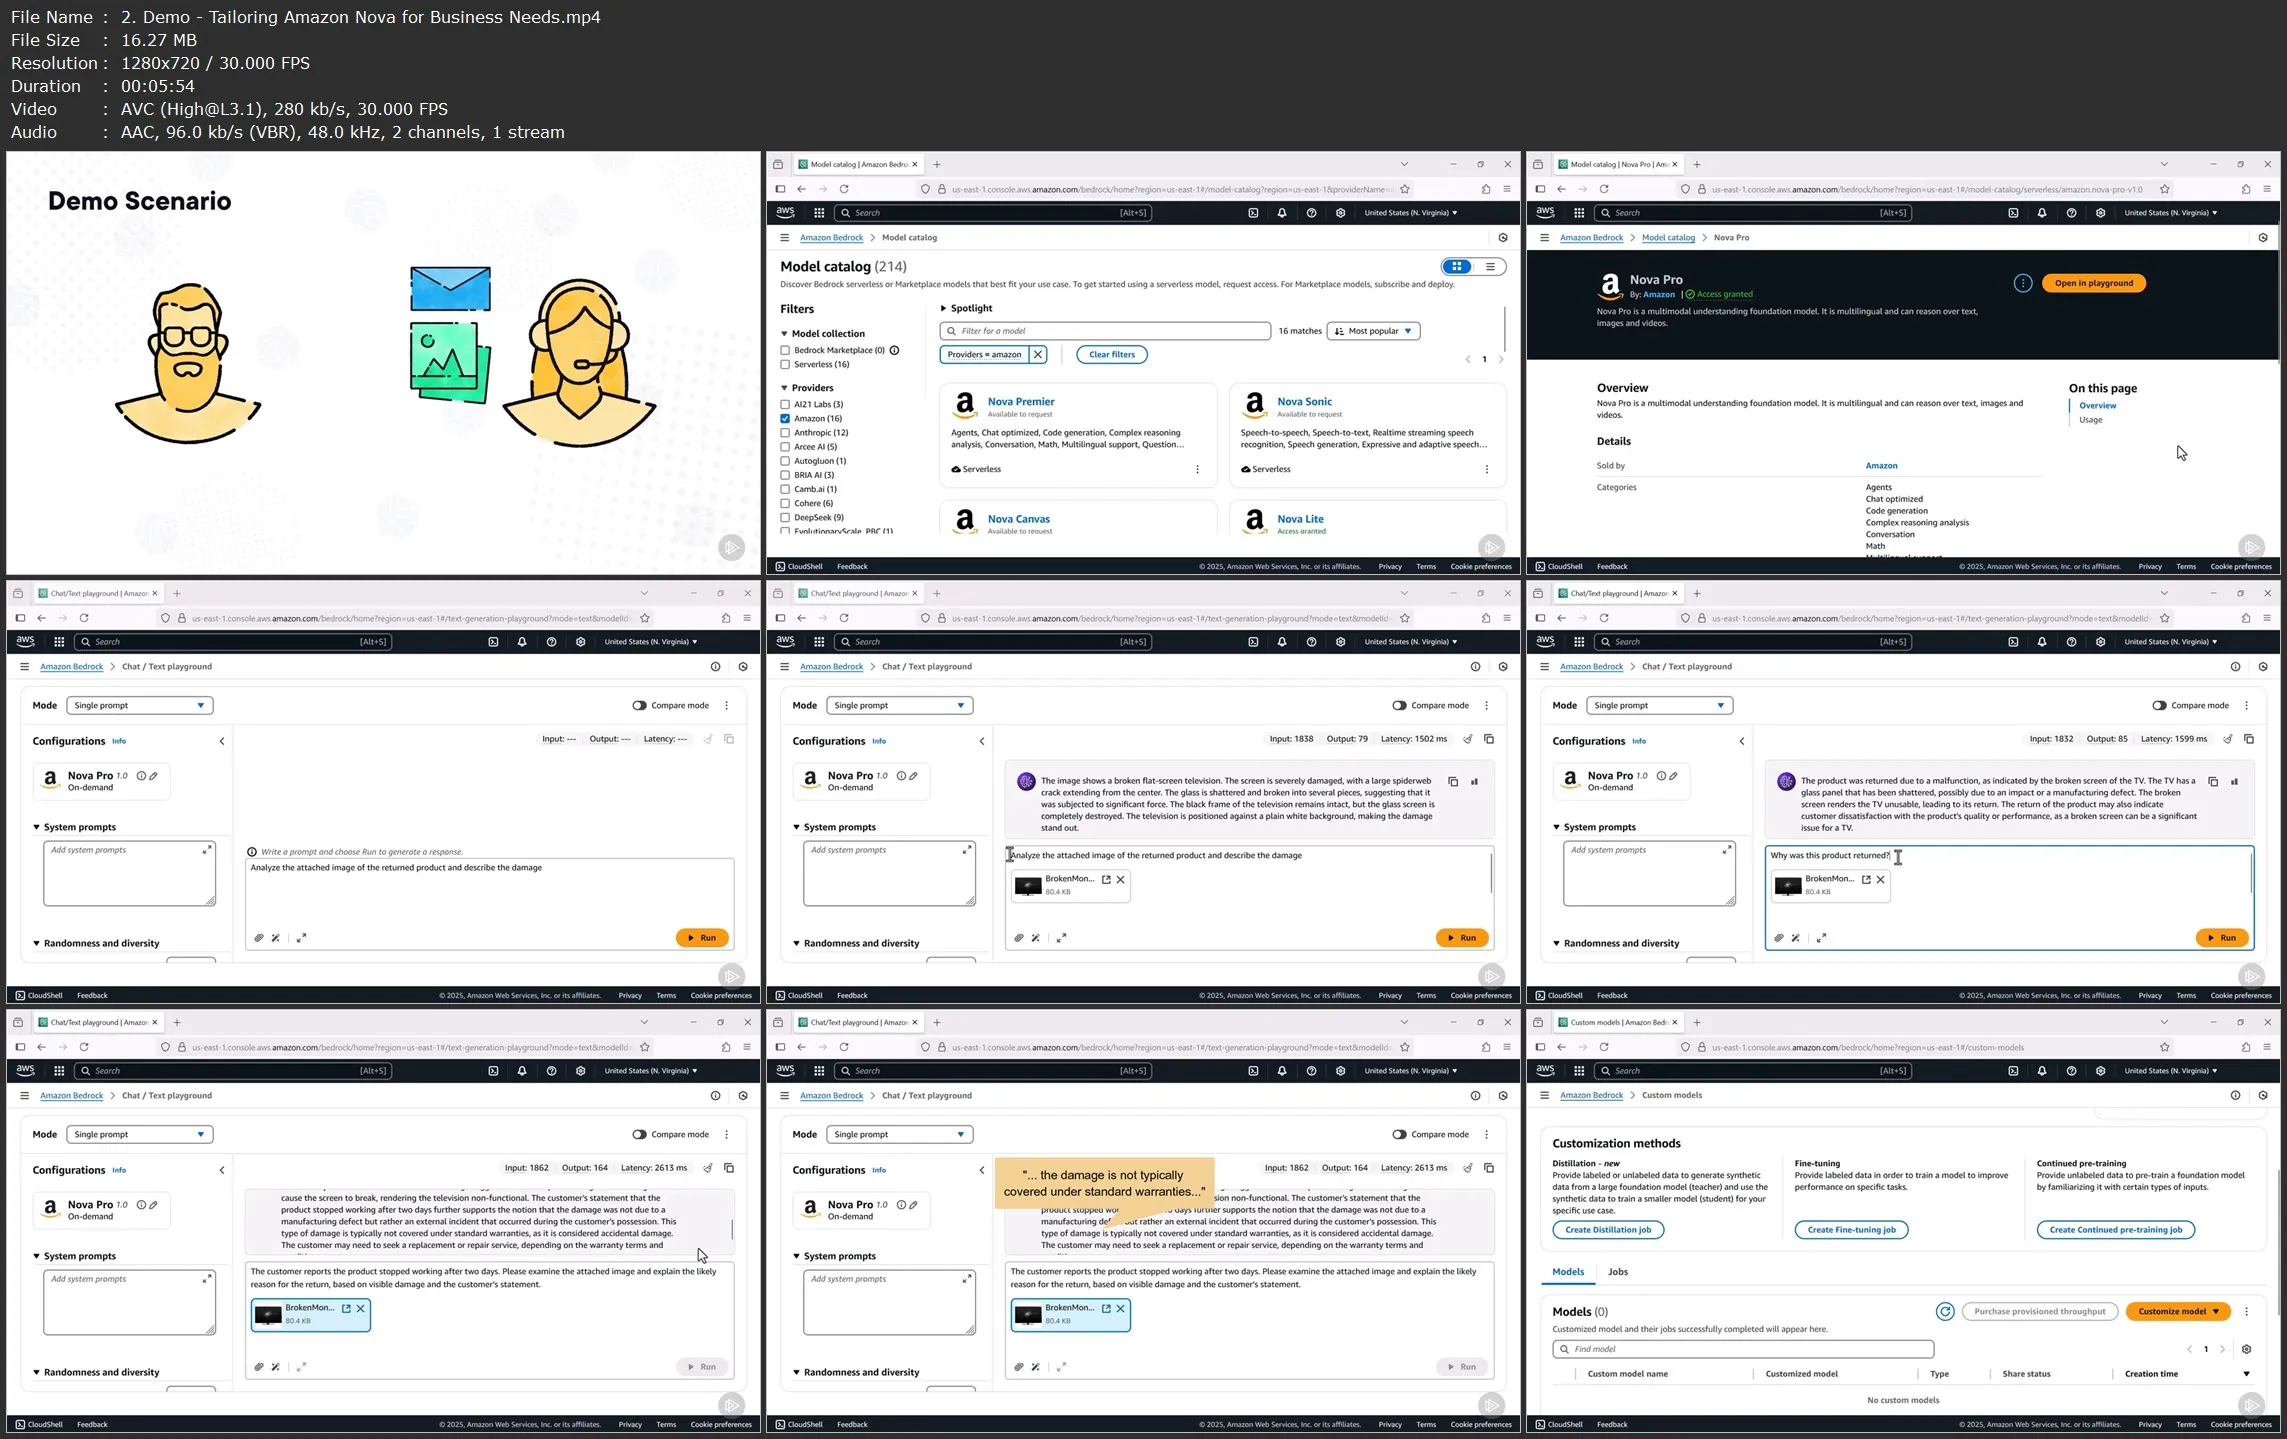
Task: Click Create Fine-tuning job
Action: tap(1851, 1230)
